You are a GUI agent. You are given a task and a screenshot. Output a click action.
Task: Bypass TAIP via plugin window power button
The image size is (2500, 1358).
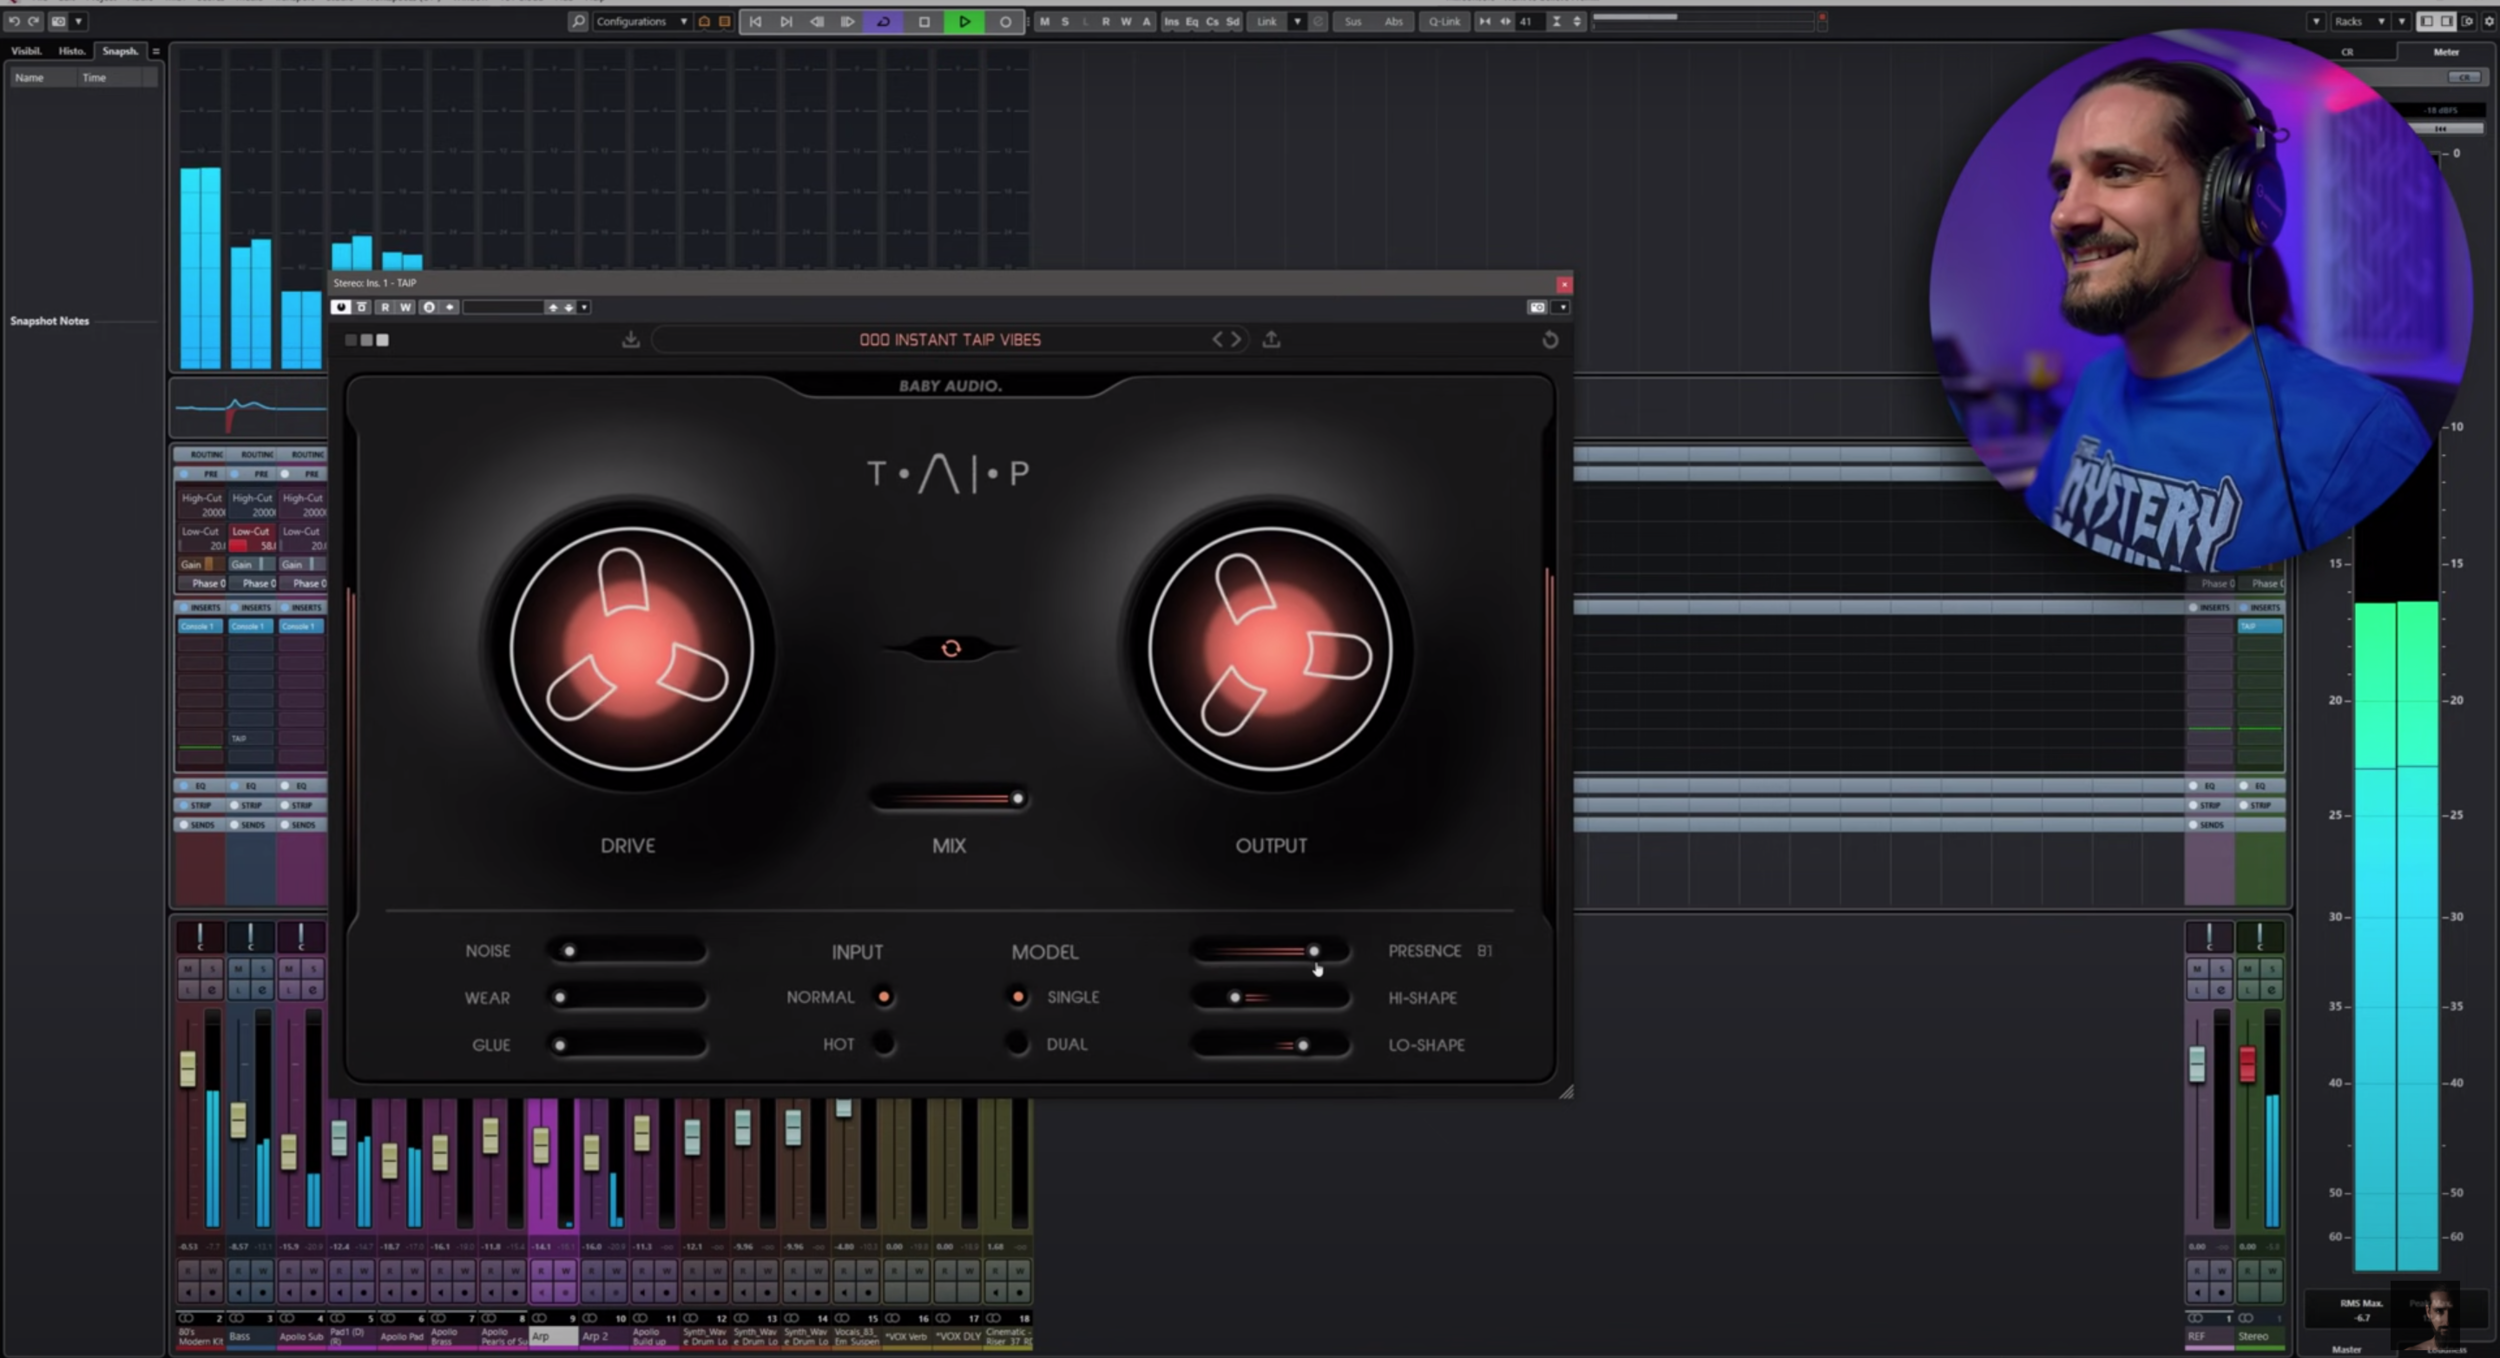341,307
